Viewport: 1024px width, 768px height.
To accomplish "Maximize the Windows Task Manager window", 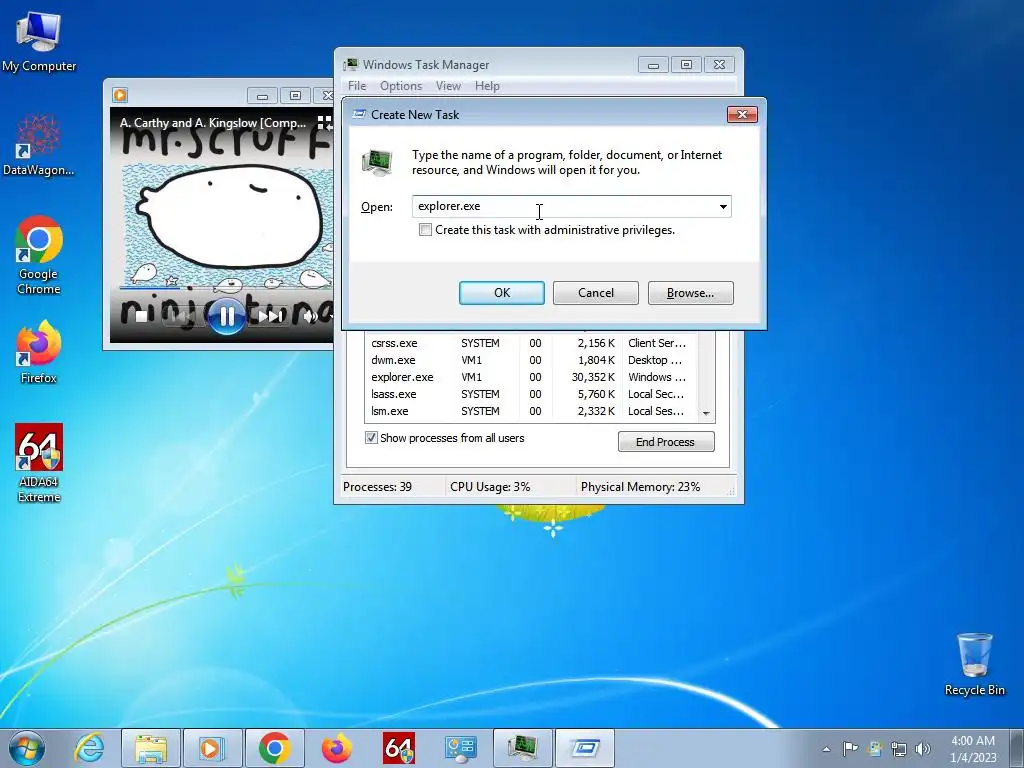I will pos(686,65).
